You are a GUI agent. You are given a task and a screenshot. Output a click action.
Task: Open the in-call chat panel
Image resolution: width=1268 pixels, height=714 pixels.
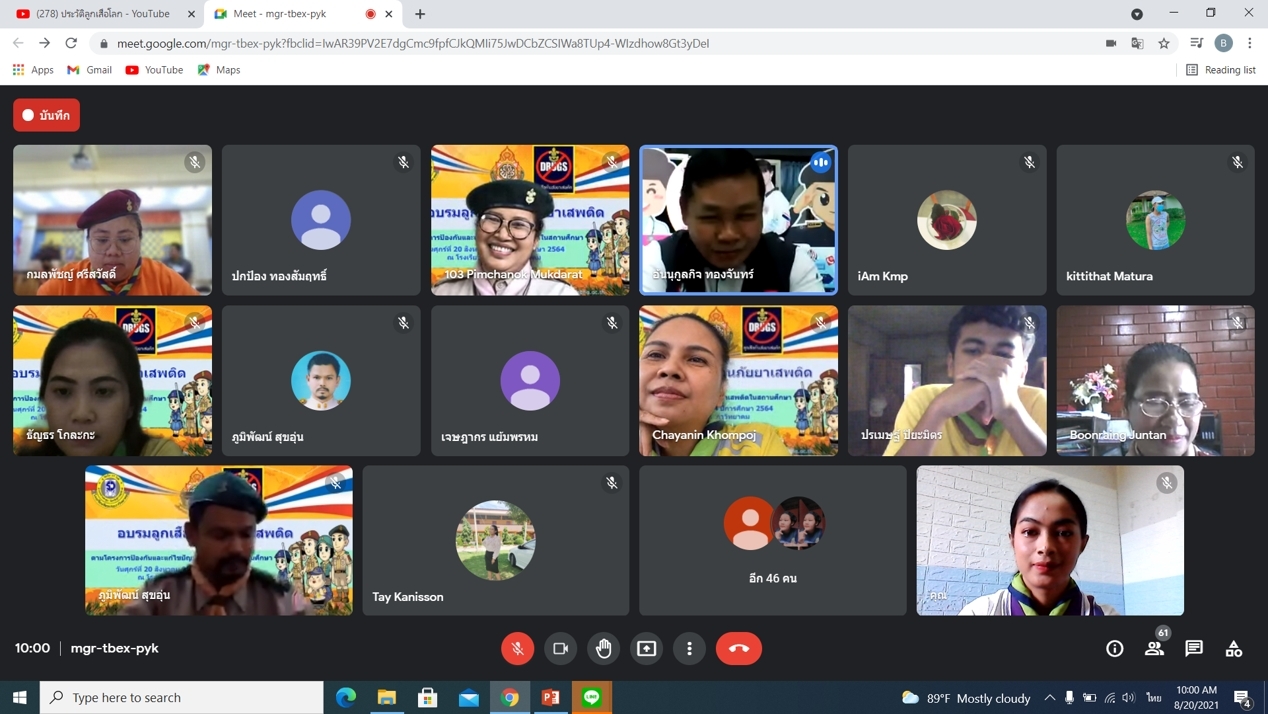(x=1194, y=649)
